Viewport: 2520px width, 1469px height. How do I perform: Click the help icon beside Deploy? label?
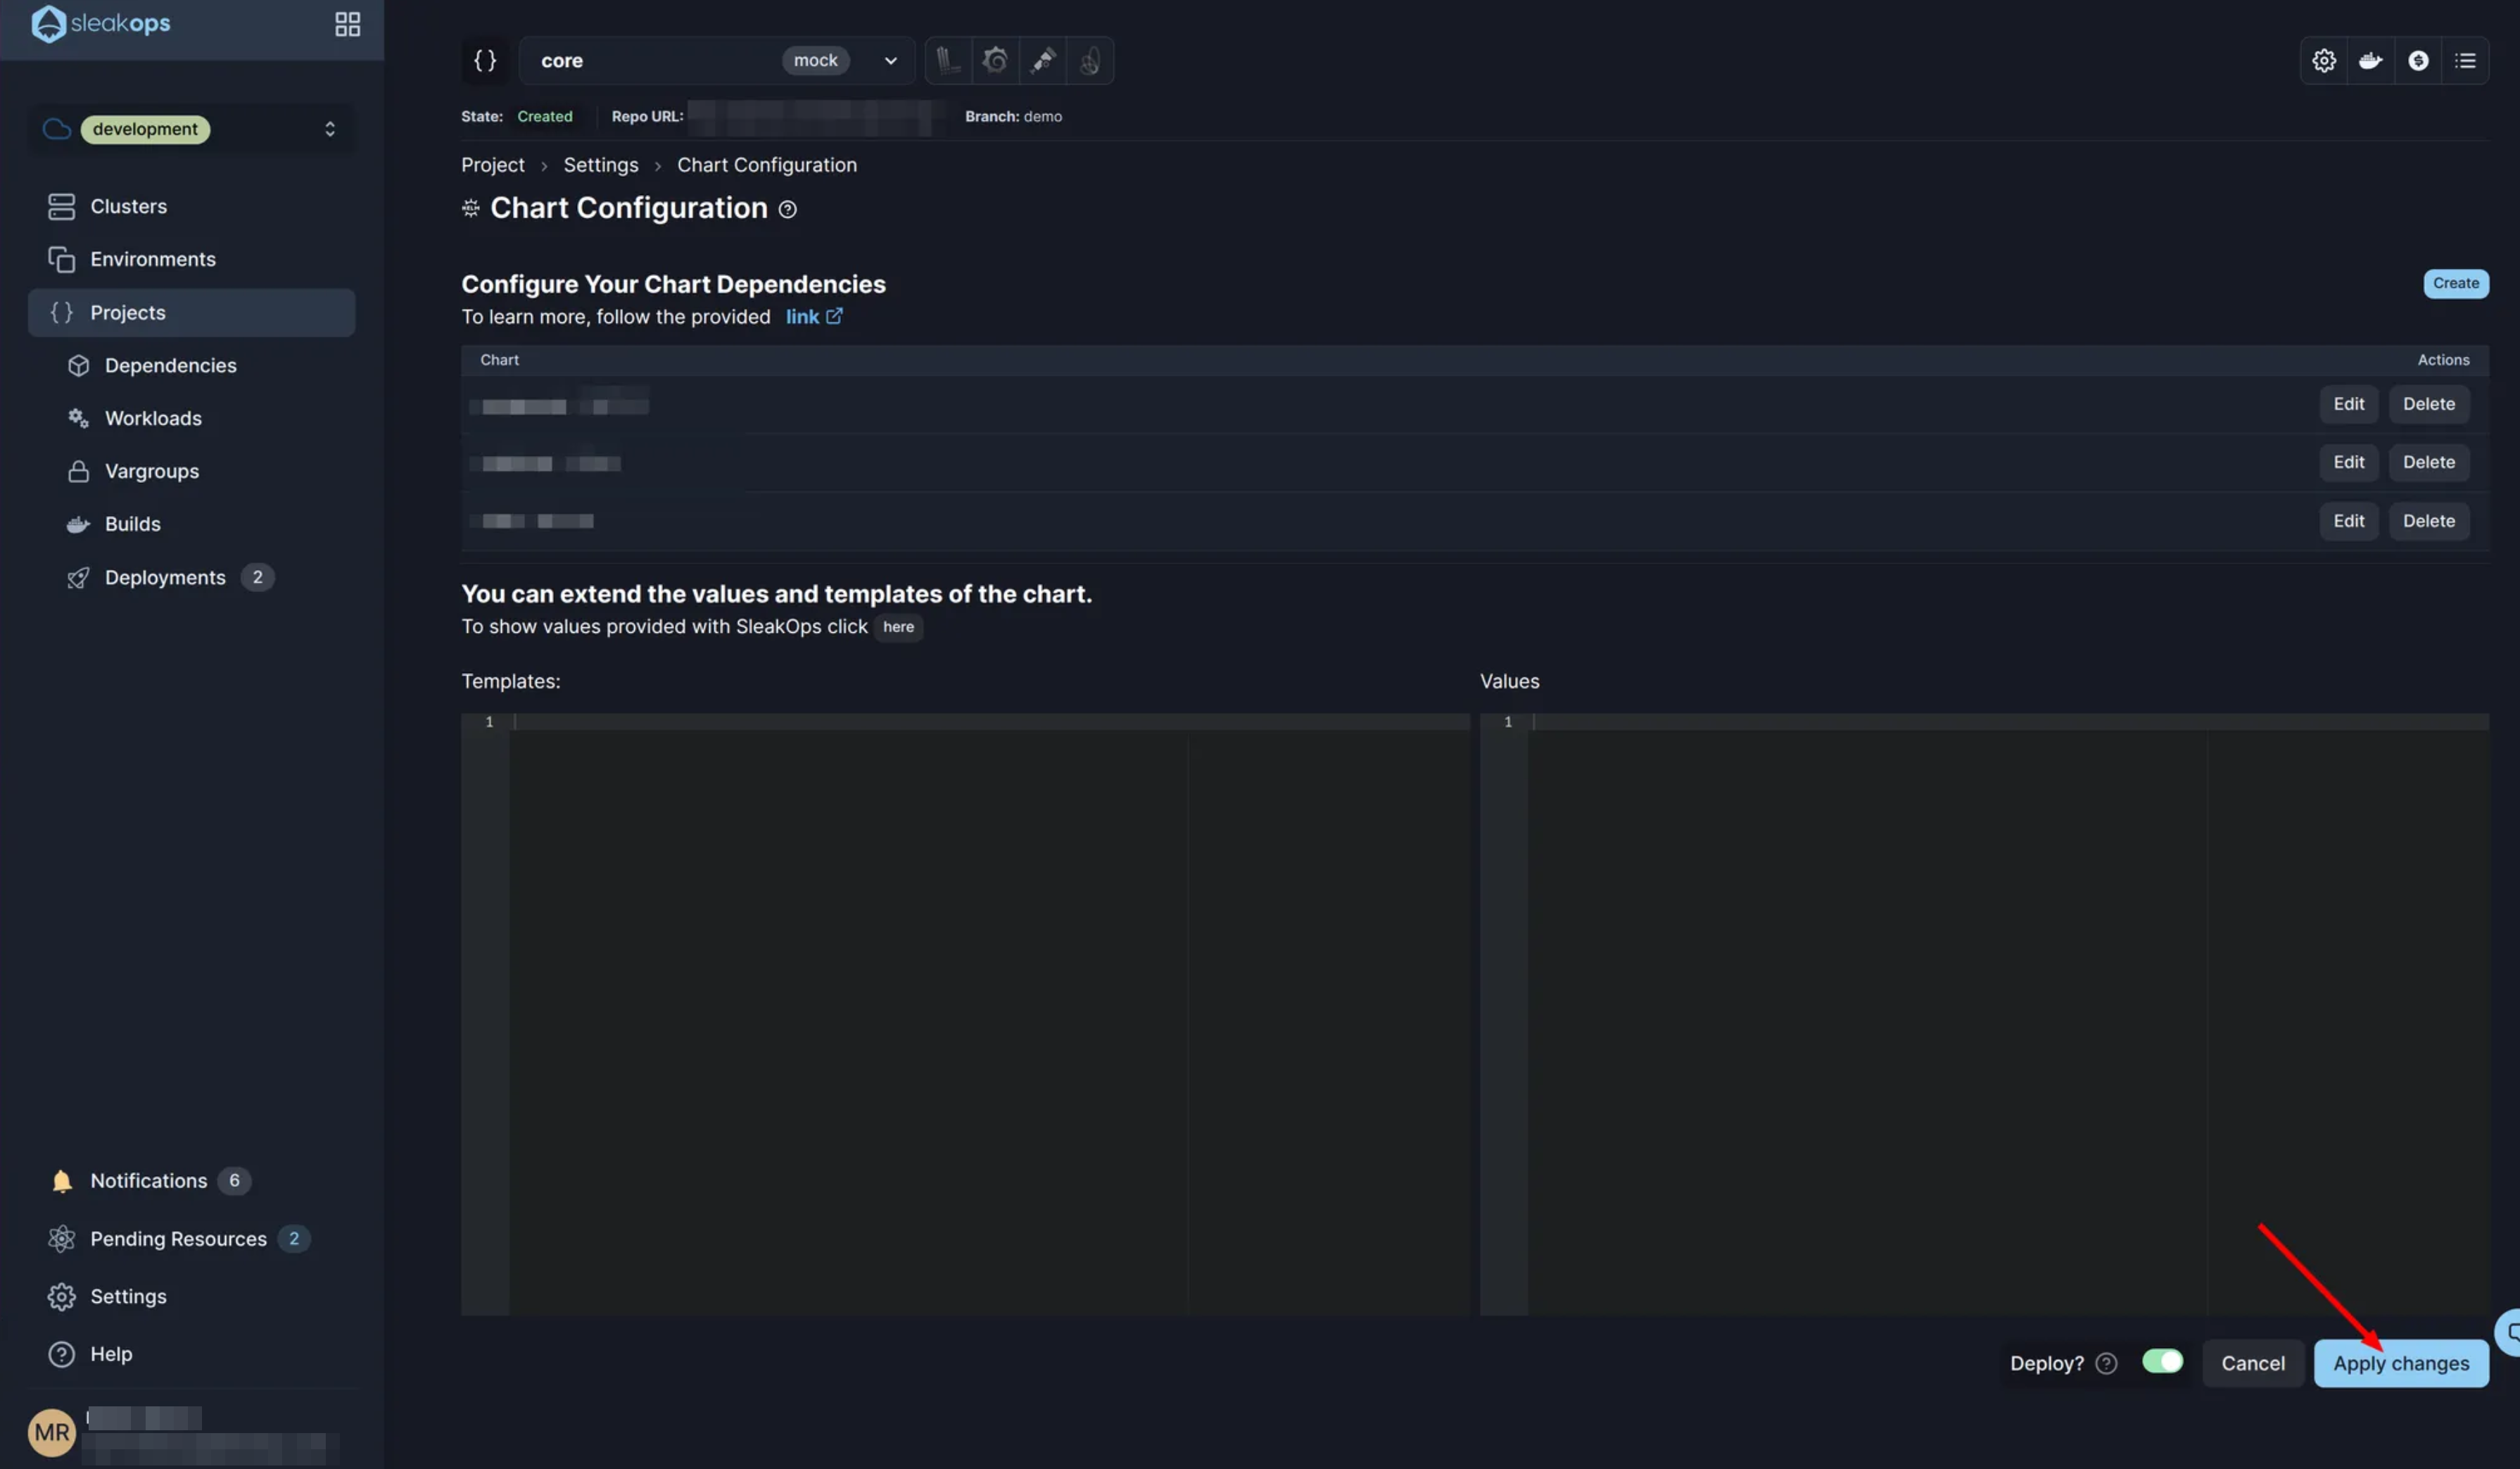(x=2106, y=1363)
